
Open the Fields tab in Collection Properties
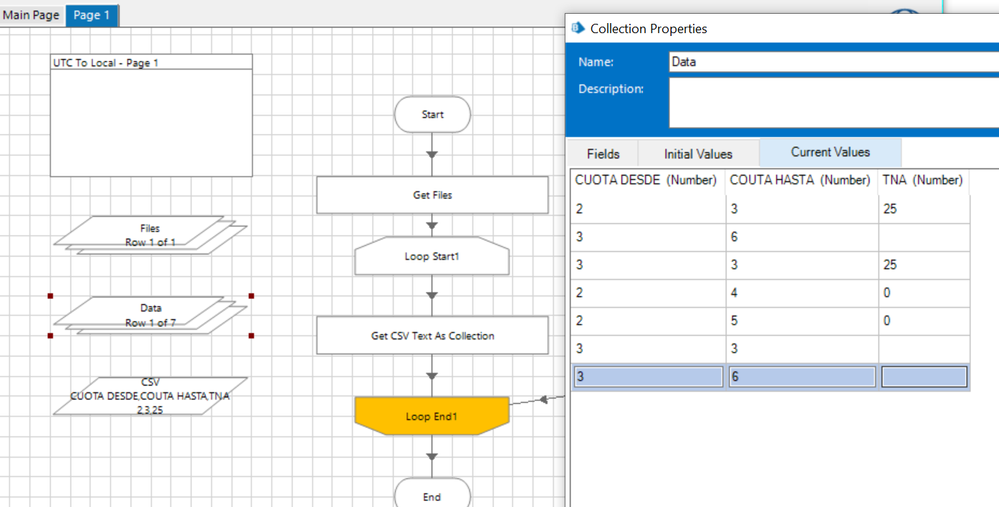click(x=603, y=154)
